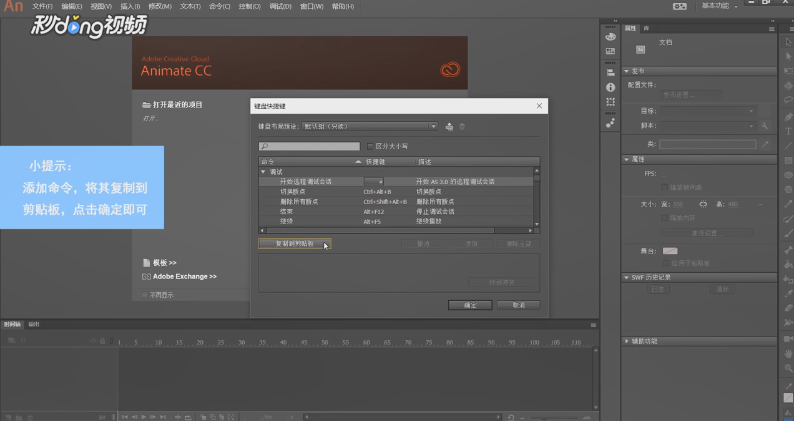This screenshot has width=794, height=421.
Task: Select the Oval tool
Action: tap(788, 175)
